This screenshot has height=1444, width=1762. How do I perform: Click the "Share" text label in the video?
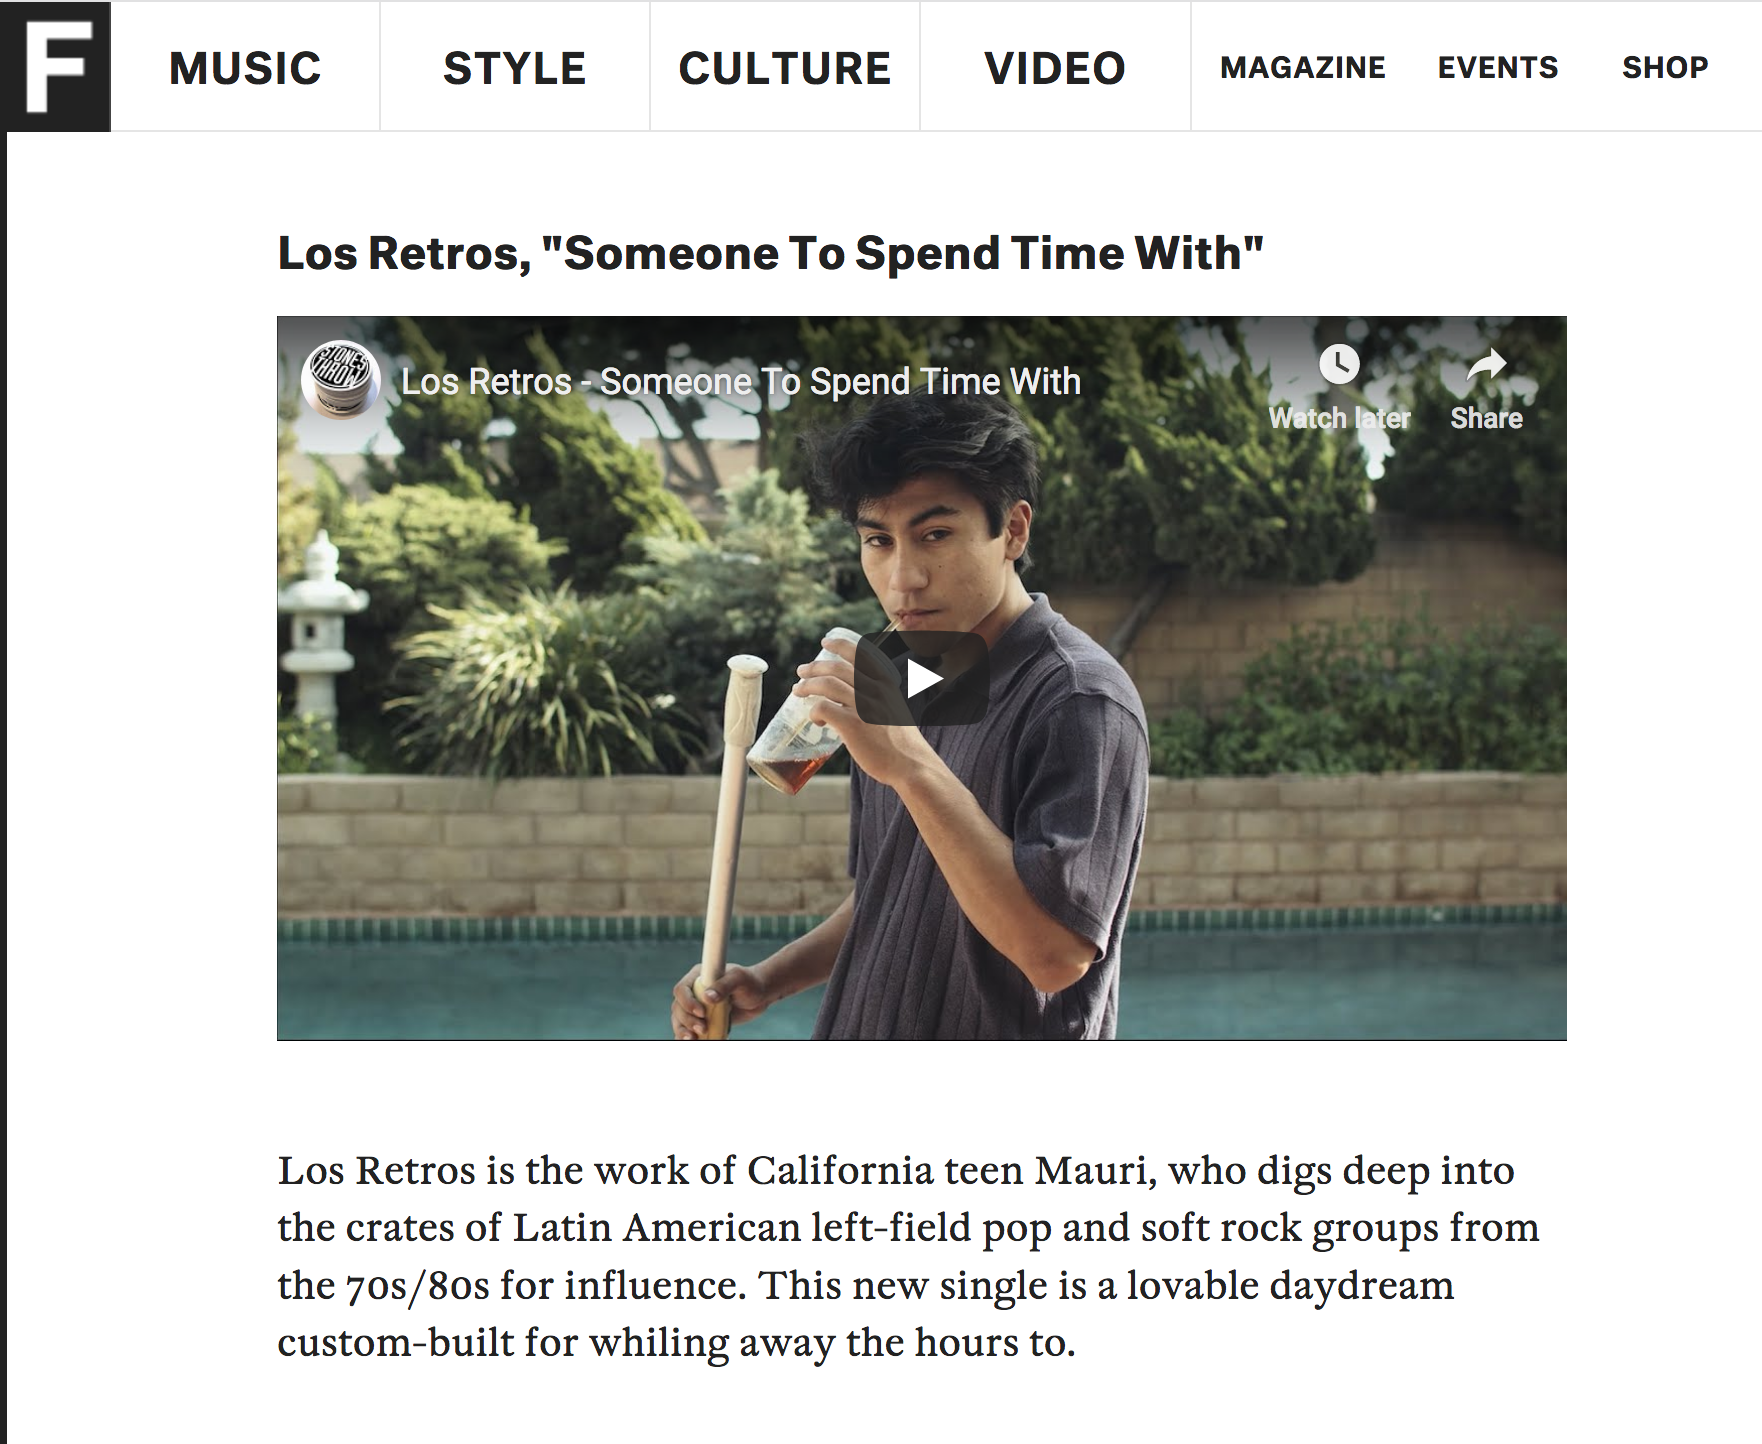(x=1486, y=418)
